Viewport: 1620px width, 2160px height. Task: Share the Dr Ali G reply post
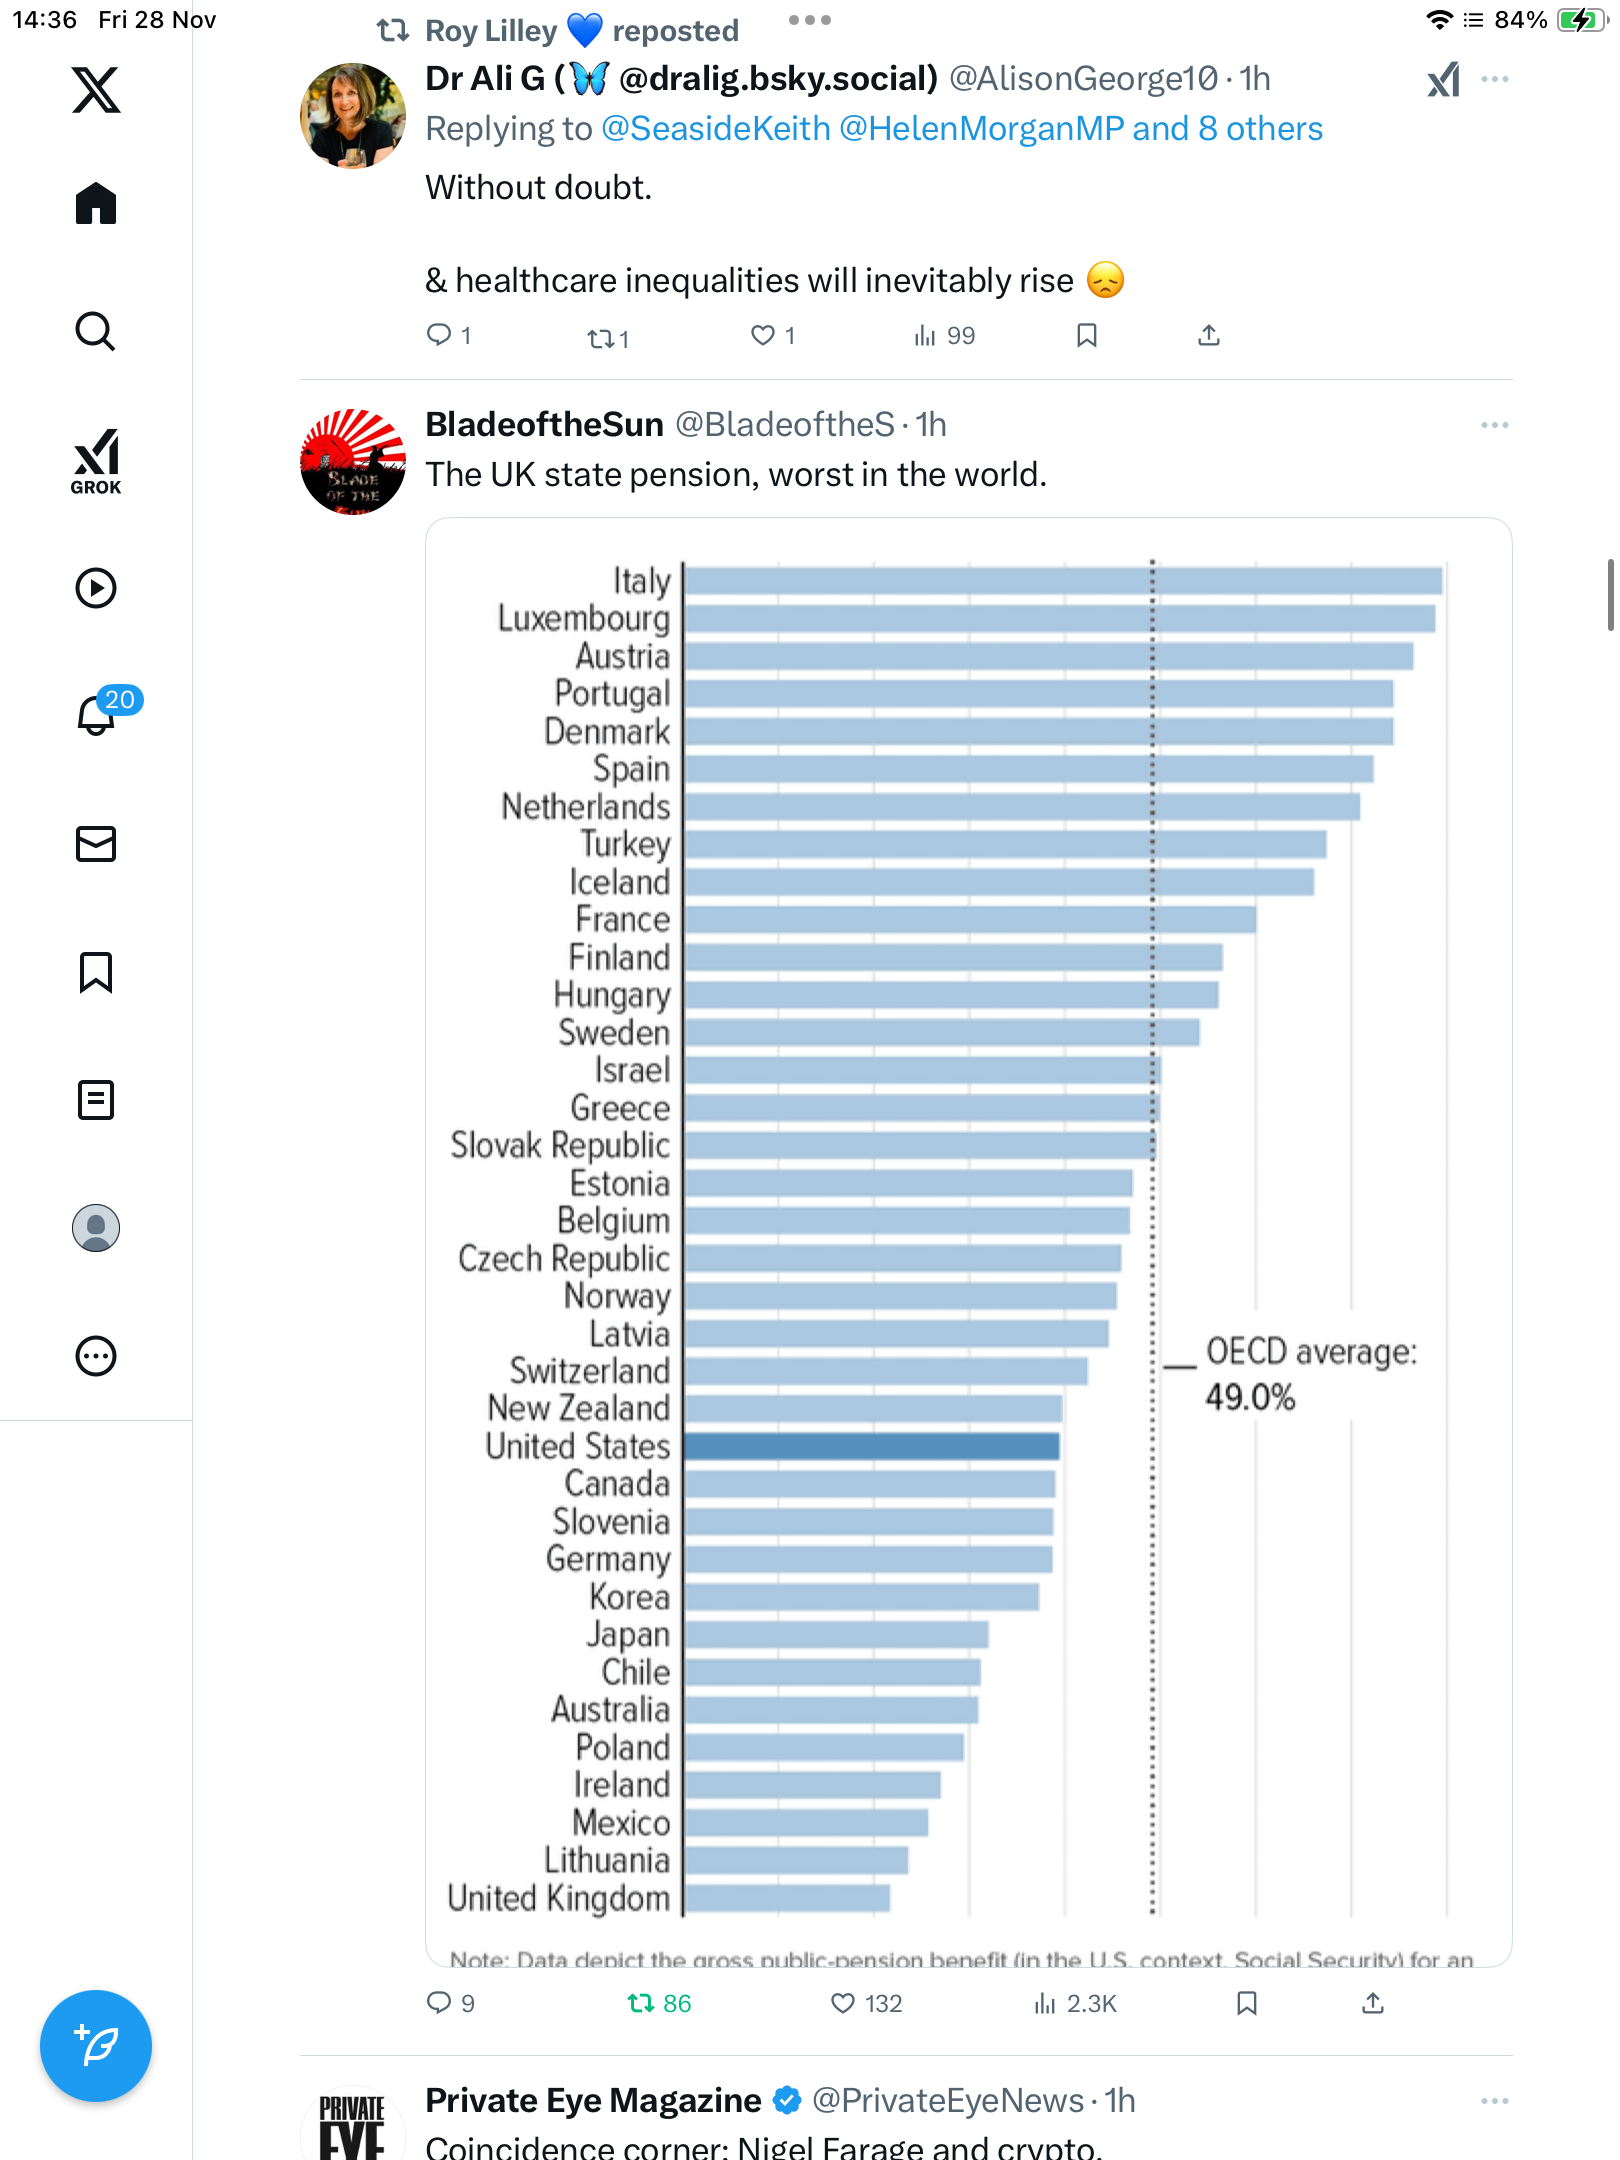tap(1208, 336)
